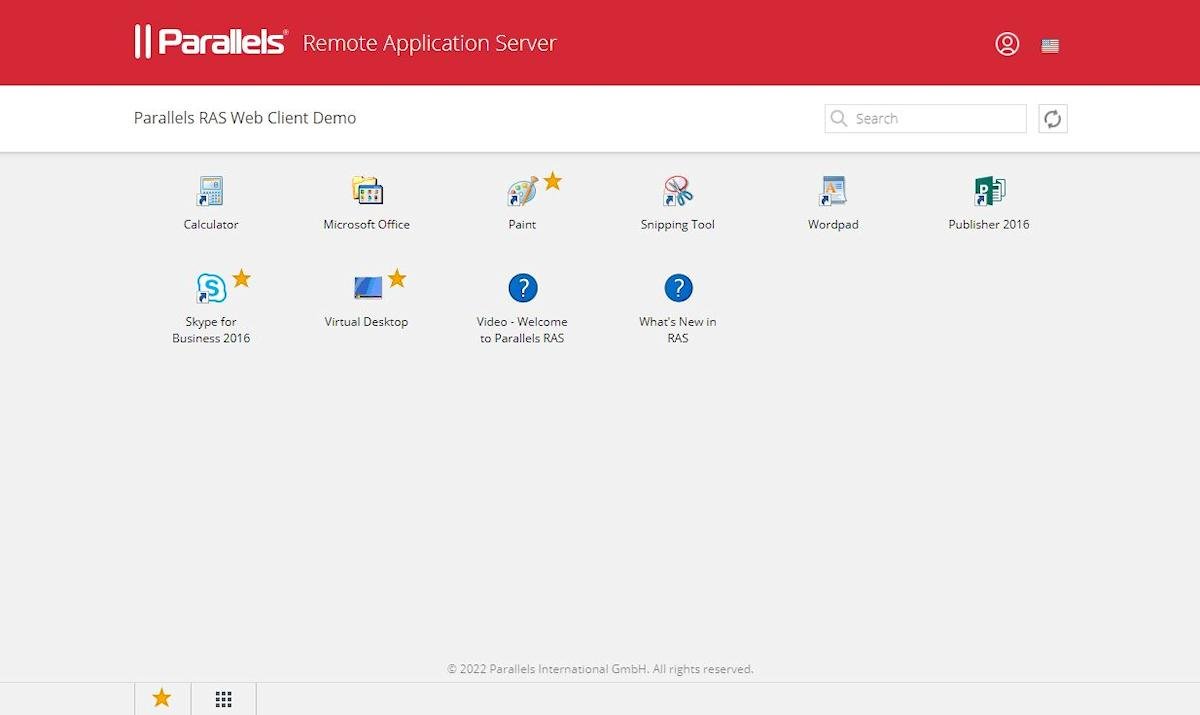The image size is (1200, 715).
Task: Click the Microsoft Office label text
Action: (367, 225)
